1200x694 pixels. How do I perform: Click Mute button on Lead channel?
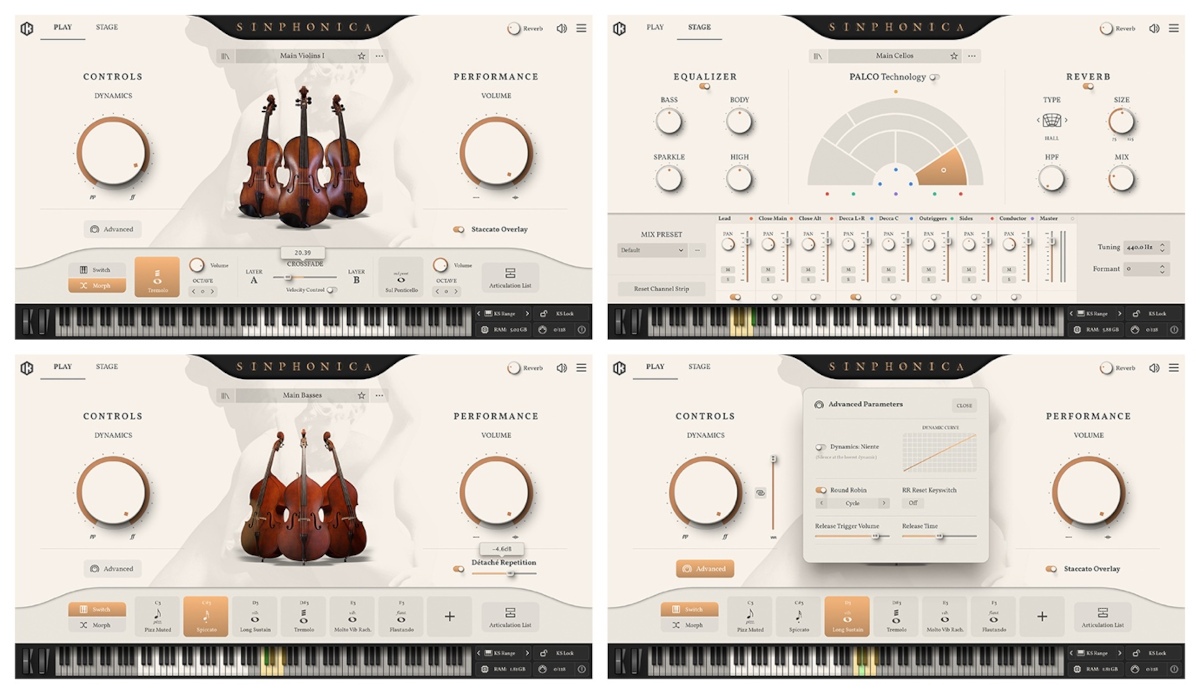pos(728,270)
